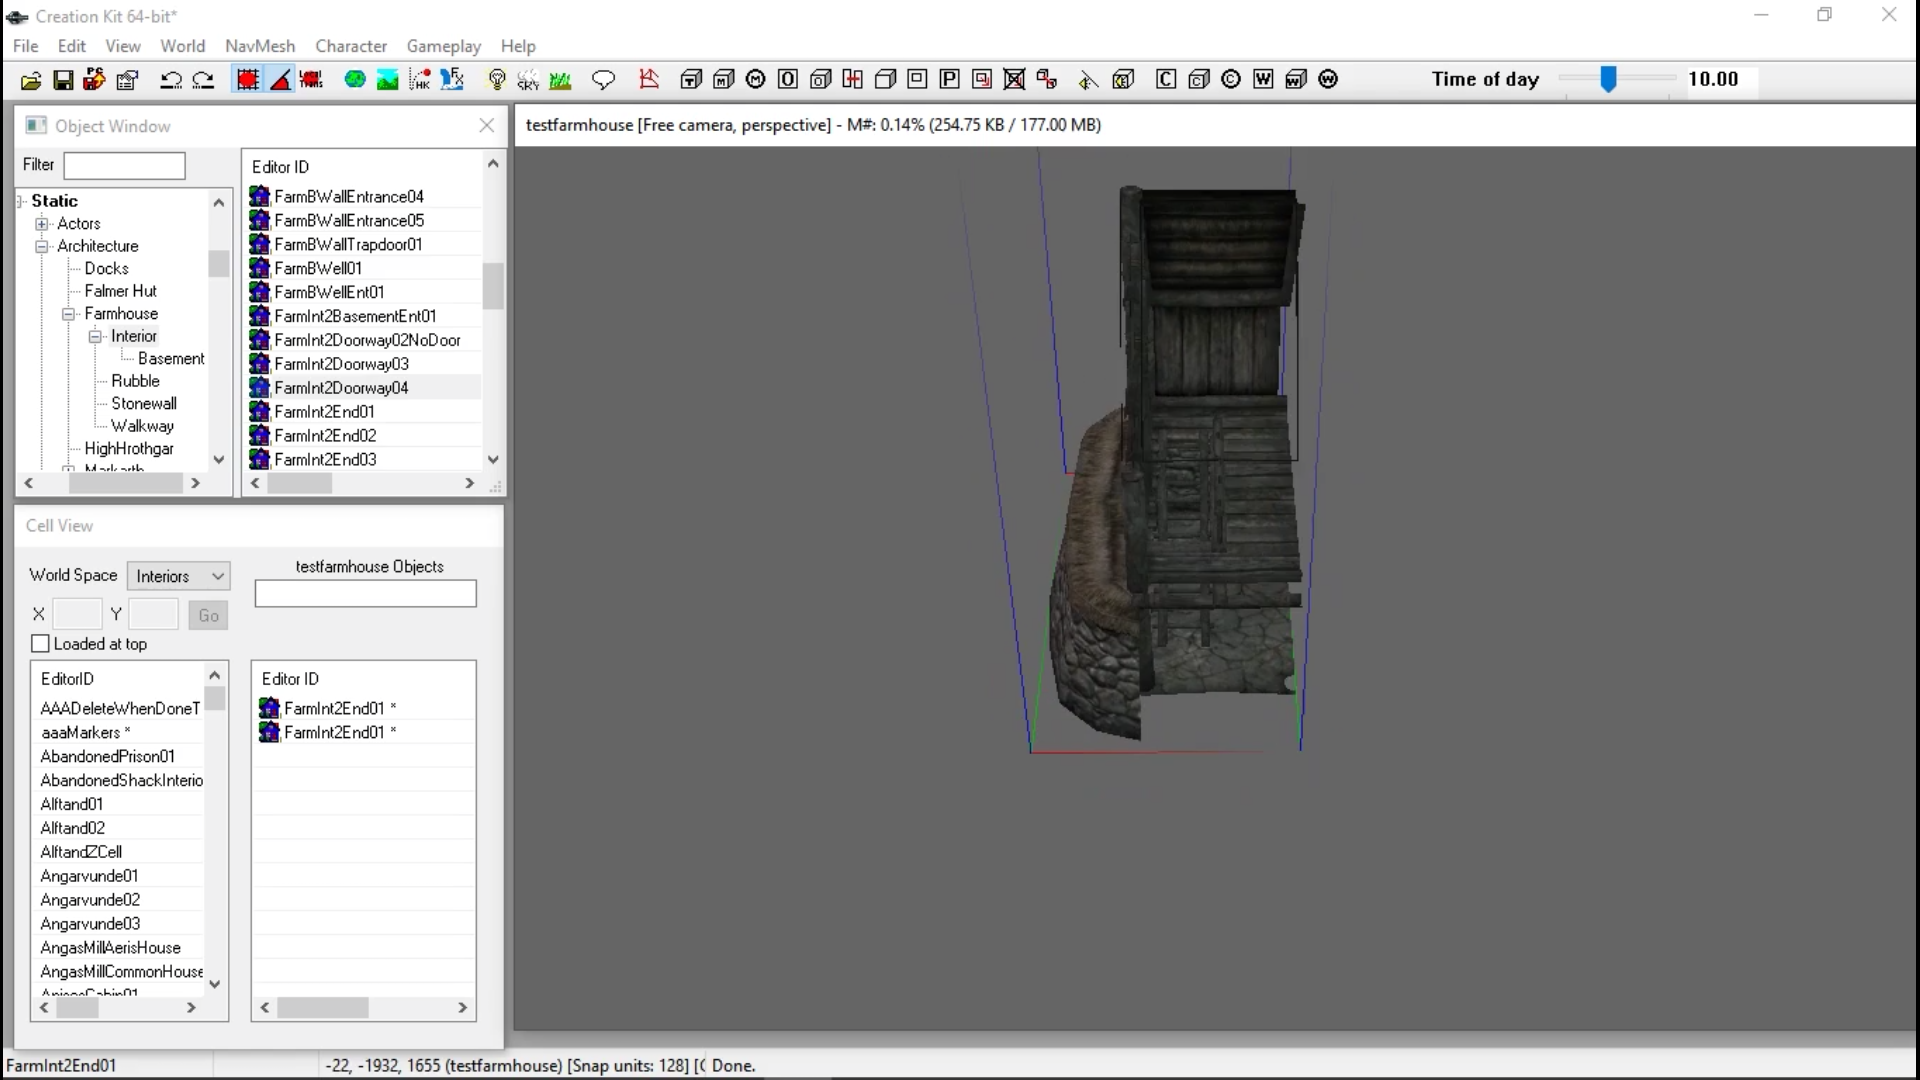
Task: Redo the last action
Action: (203, 80)
